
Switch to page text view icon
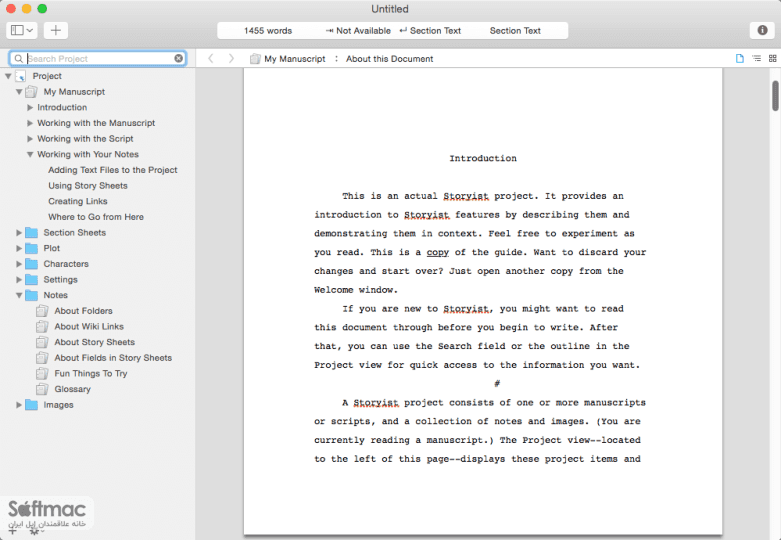coord(740,58)
